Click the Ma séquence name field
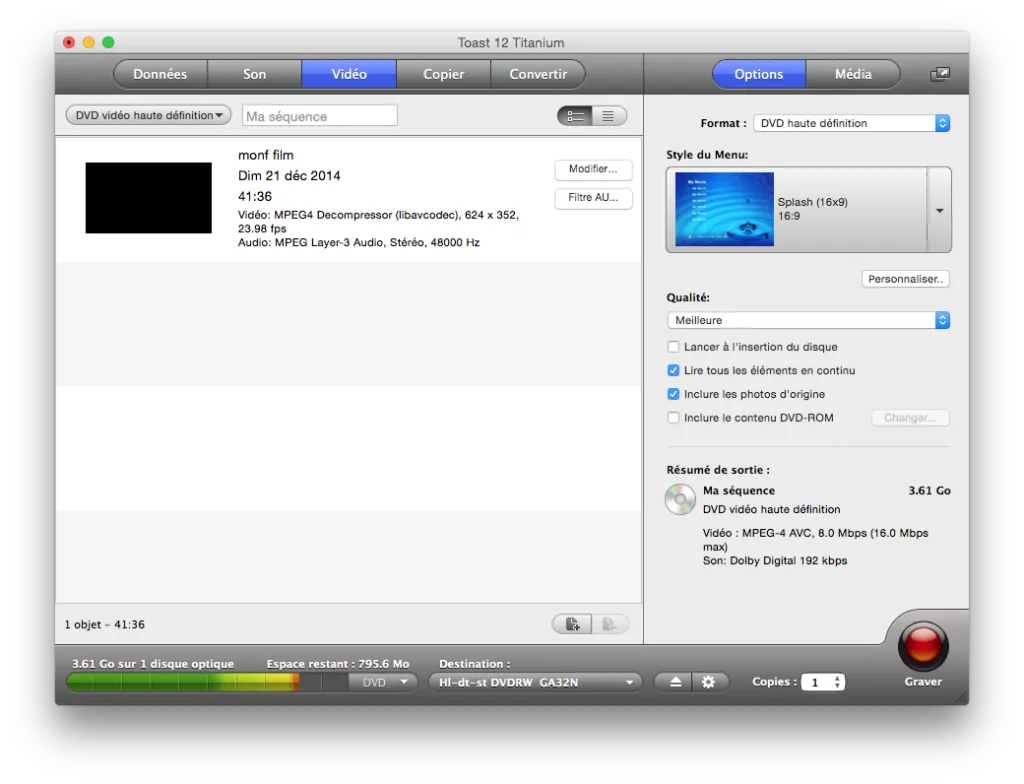 pyautogui.click(x=318, y=115)
